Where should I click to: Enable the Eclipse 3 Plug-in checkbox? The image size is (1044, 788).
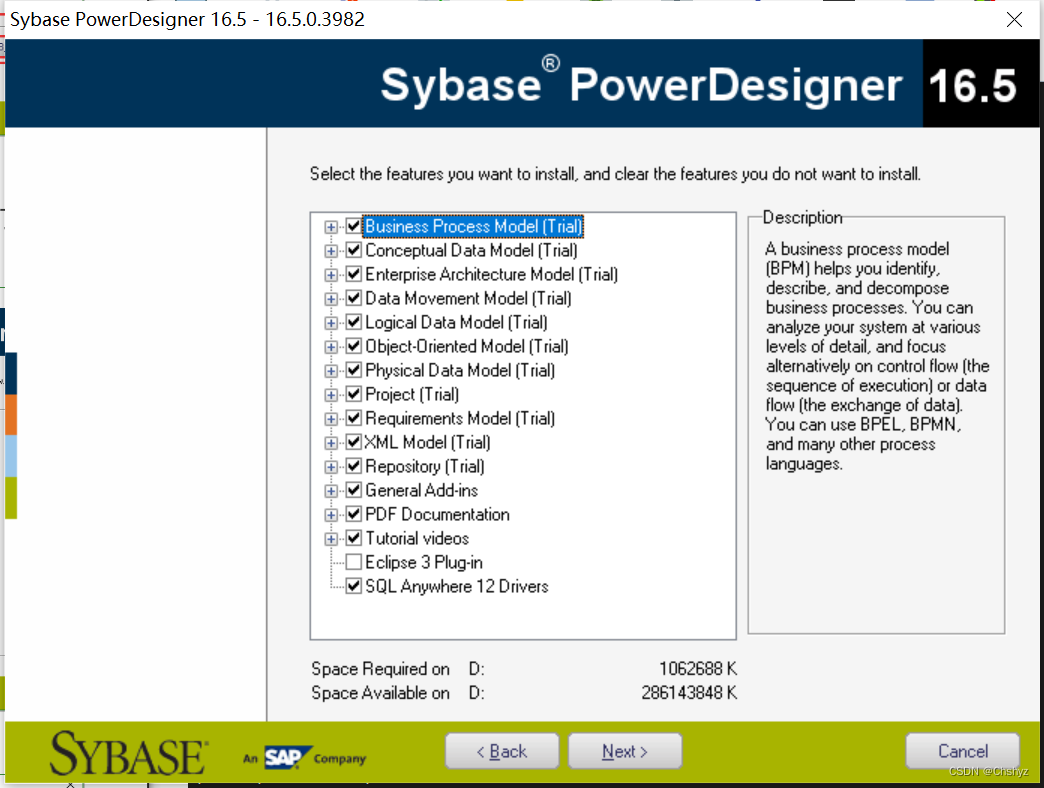coord(354,562)
